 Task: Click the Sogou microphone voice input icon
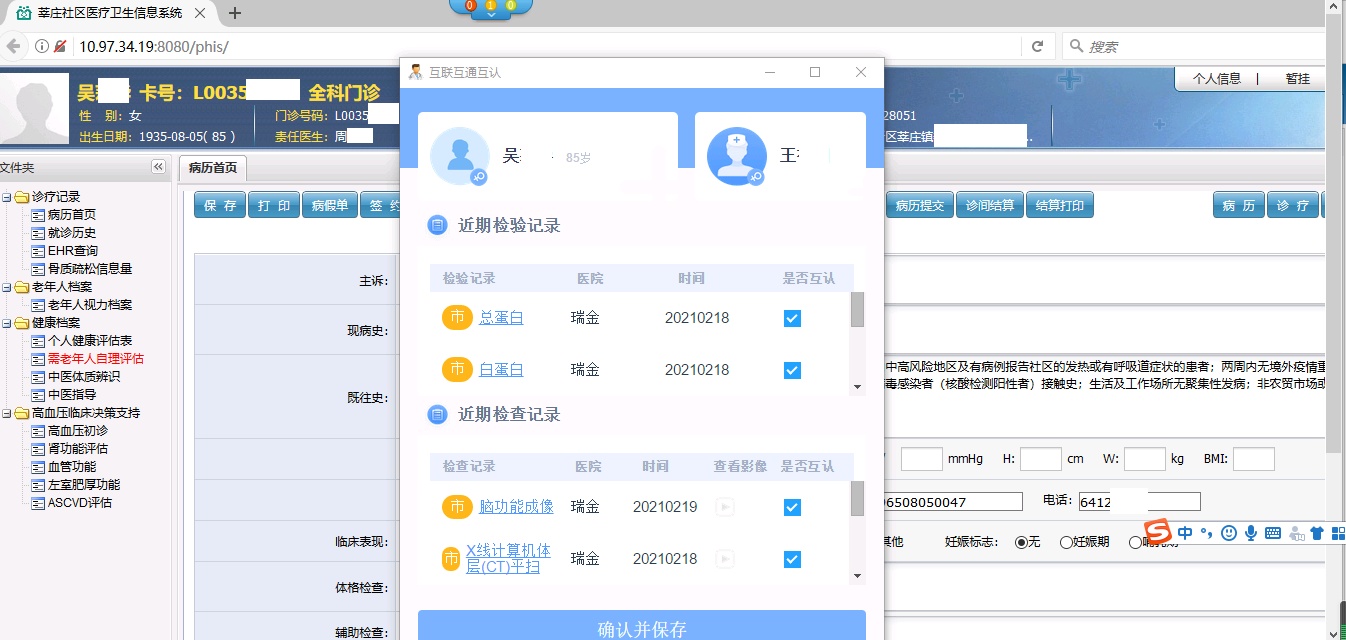1250,533
